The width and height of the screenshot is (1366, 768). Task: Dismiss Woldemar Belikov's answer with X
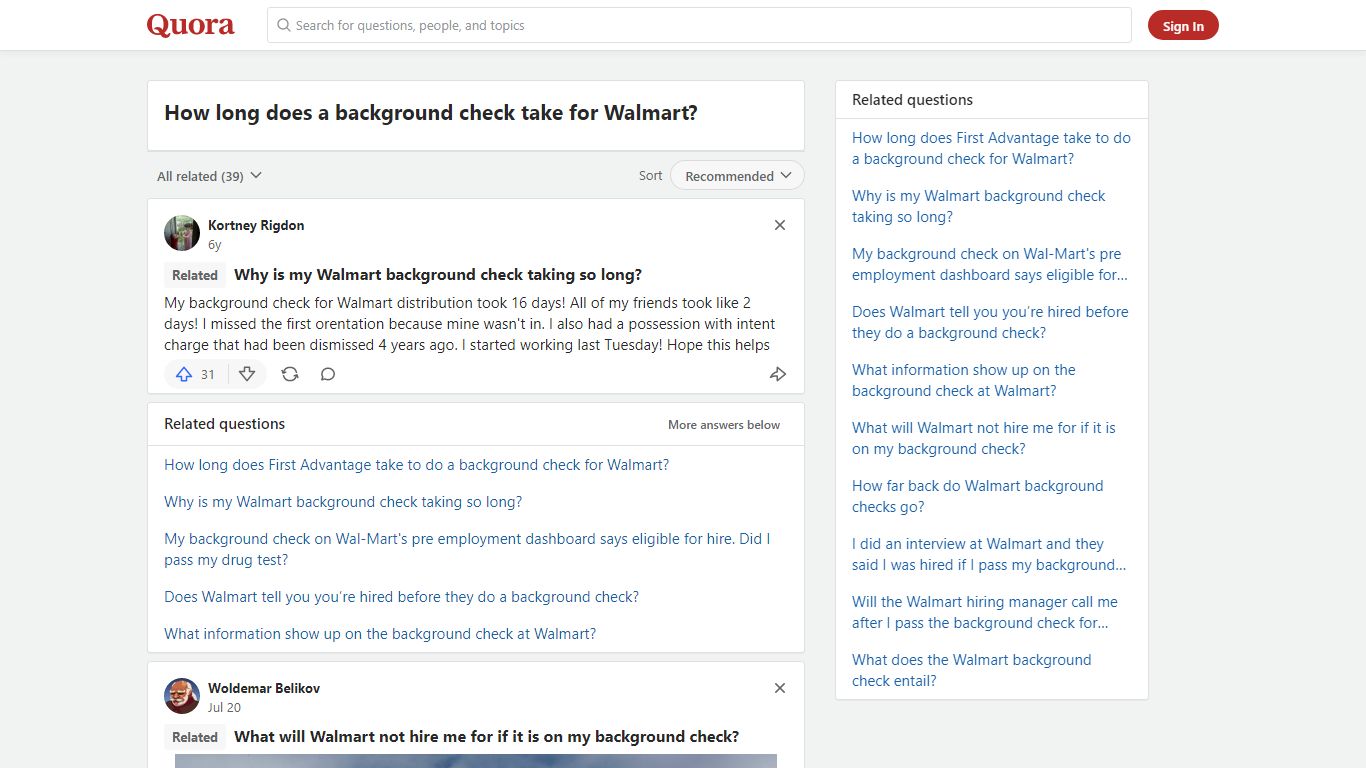click(x=780, y=688)
